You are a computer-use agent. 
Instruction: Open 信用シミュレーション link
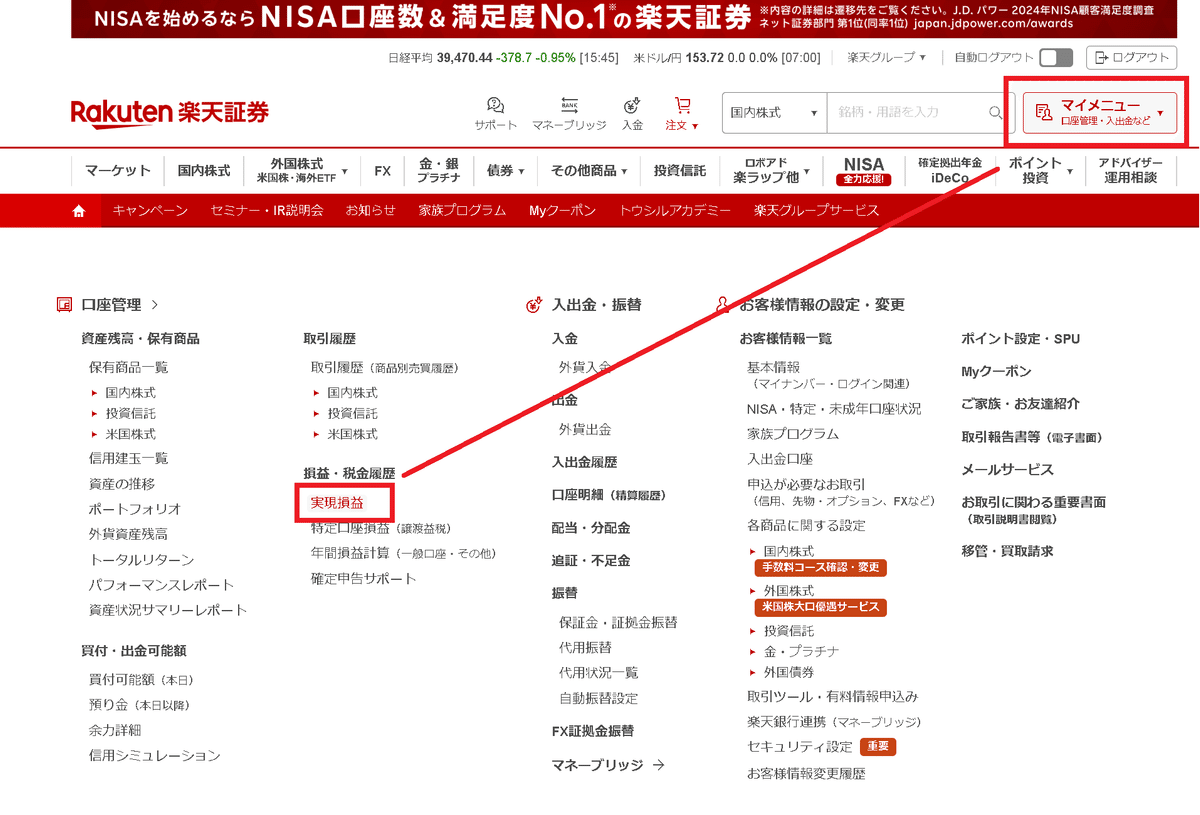155,756
